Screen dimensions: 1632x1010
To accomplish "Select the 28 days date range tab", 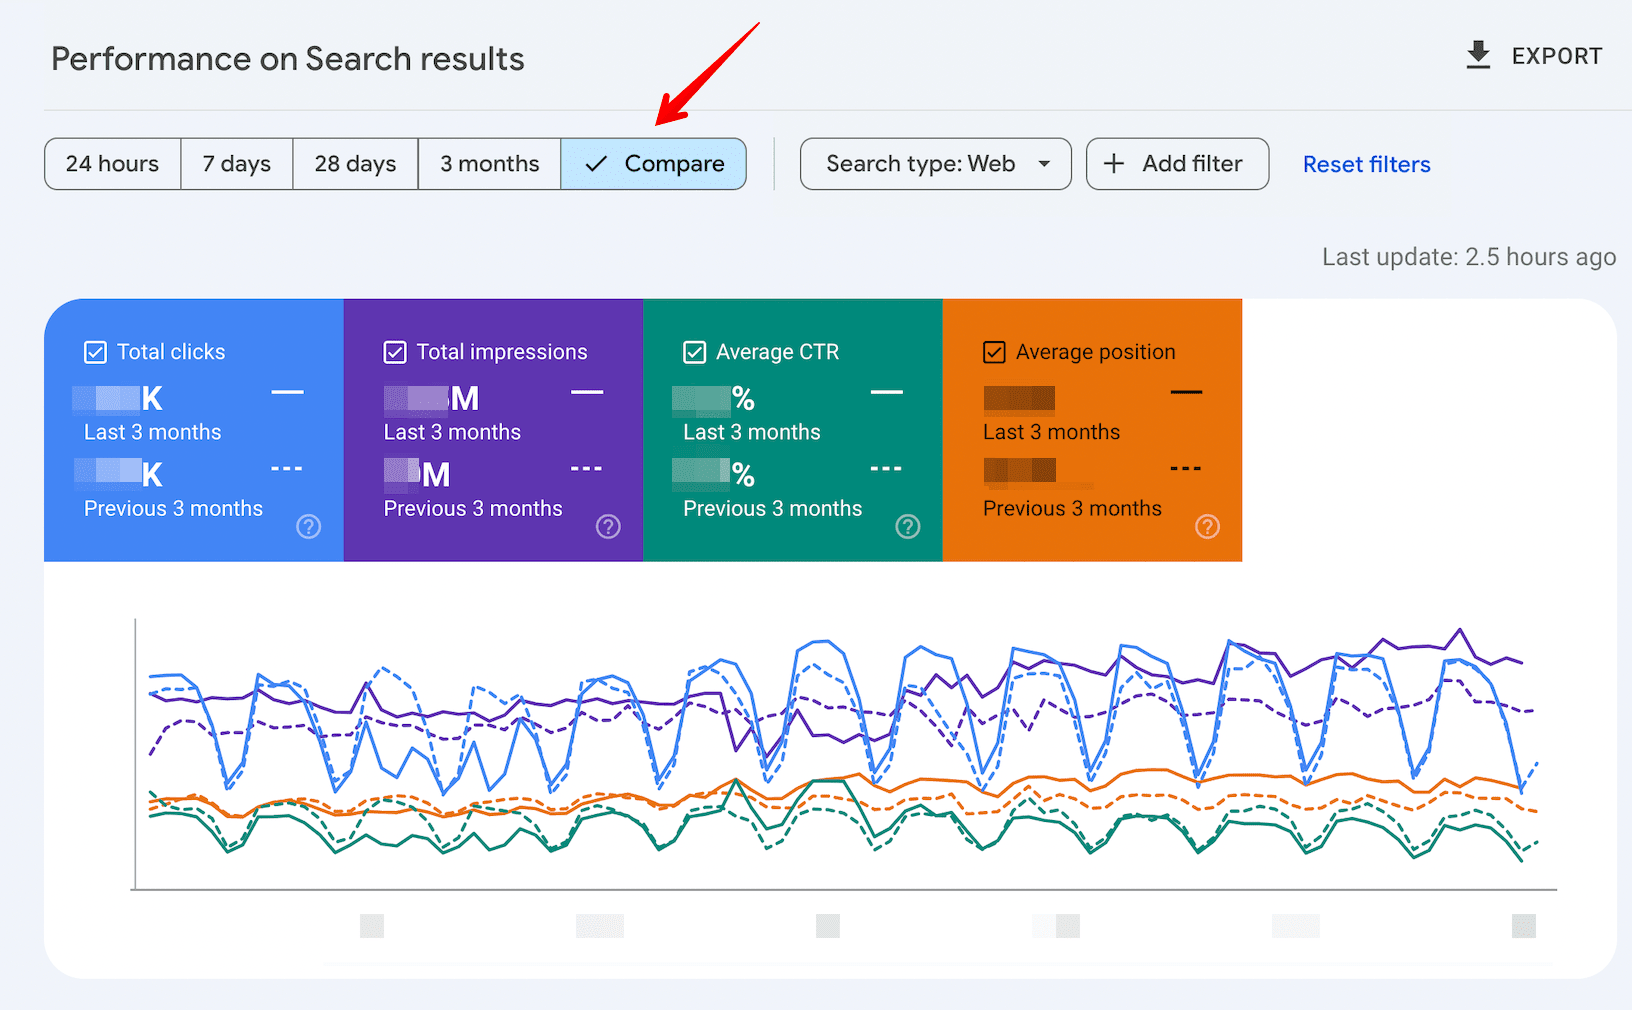I will pyautogui.click(x=354, y=163).
